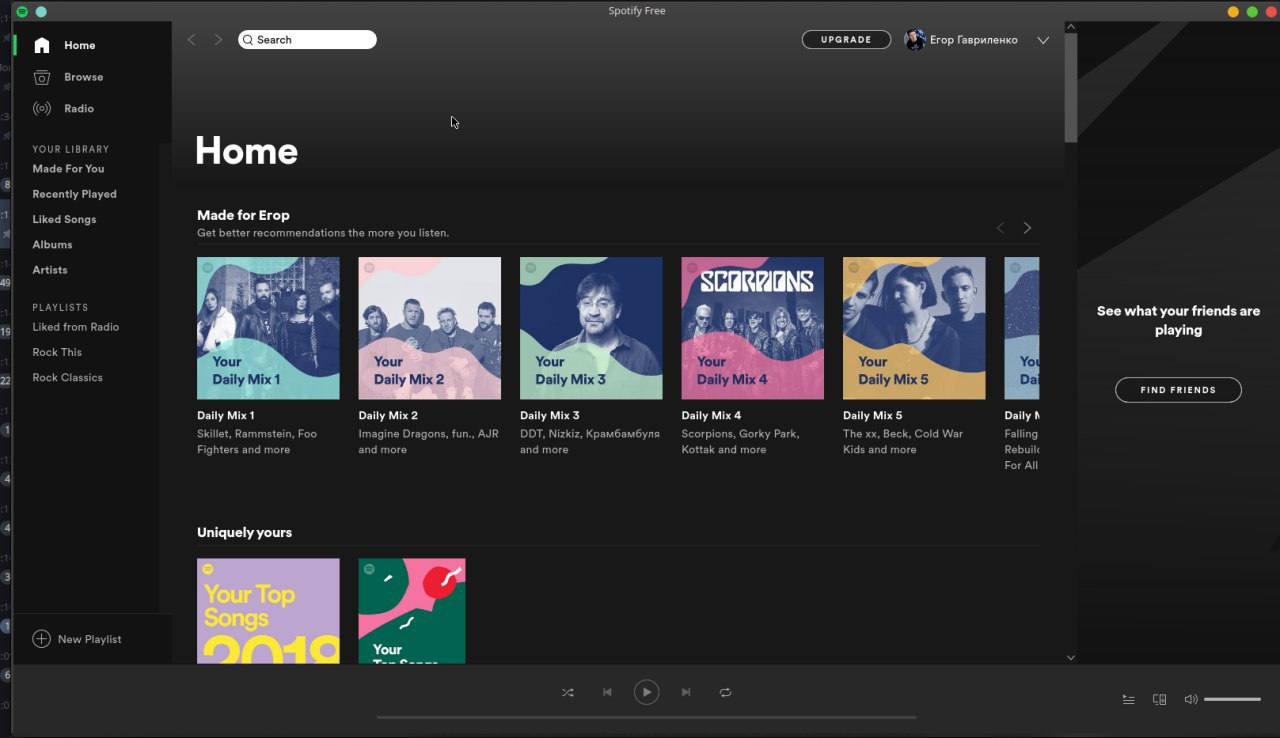Click 'Skillet, Rammstein, Foo Fighters and more'
The image size is (1280, 738).
(x=257, y=442)
